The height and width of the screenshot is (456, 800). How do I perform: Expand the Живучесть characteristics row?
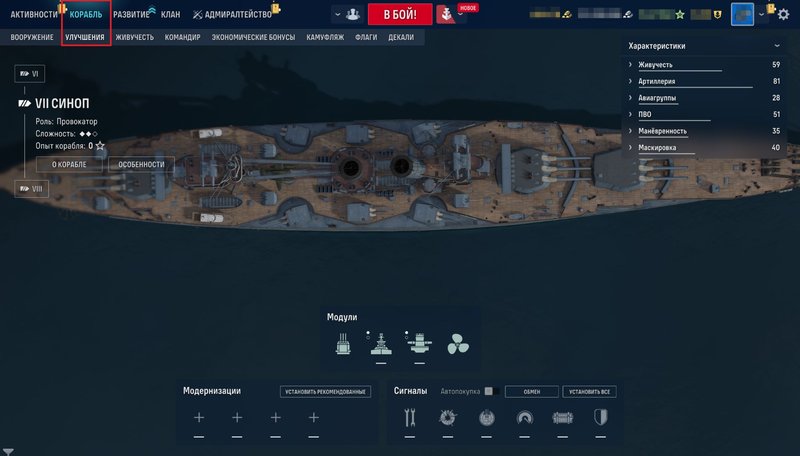click(x=704, y=65)
